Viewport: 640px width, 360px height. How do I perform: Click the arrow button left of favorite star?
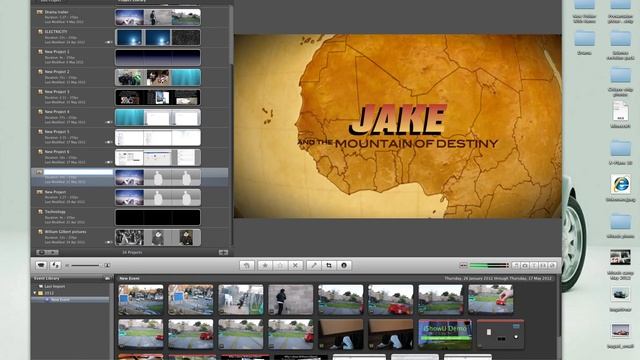click(247, 265)
